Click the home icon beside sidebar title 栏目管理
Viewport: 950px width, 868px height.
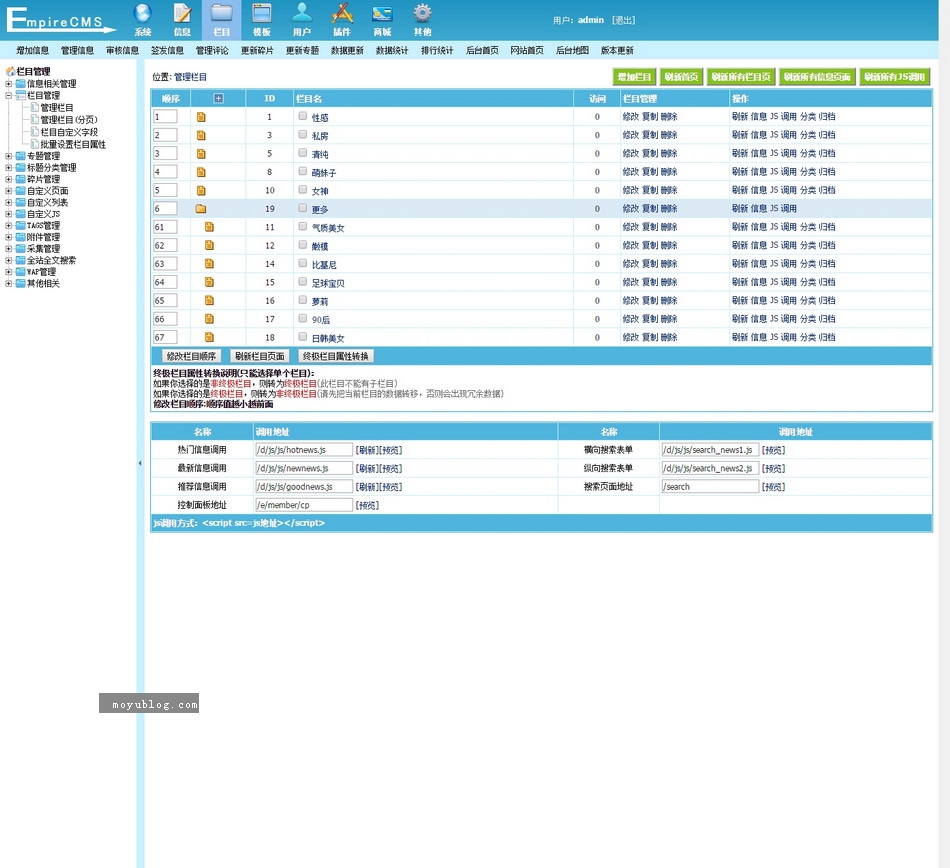(10, 71)
